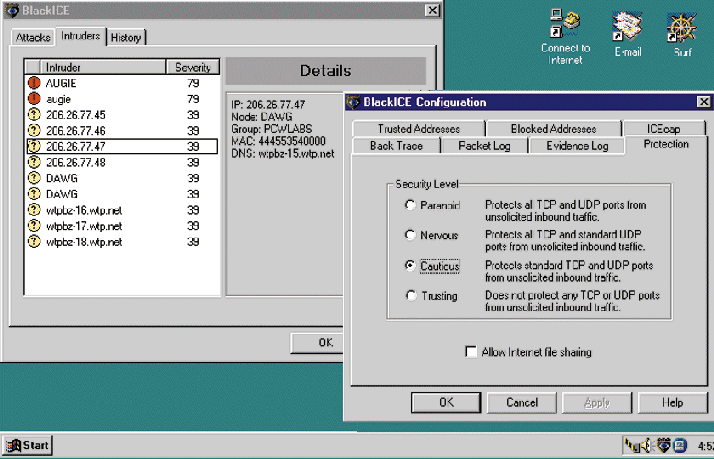Click the Apply button
714x459 pixels.
click(x=597, y=403)
